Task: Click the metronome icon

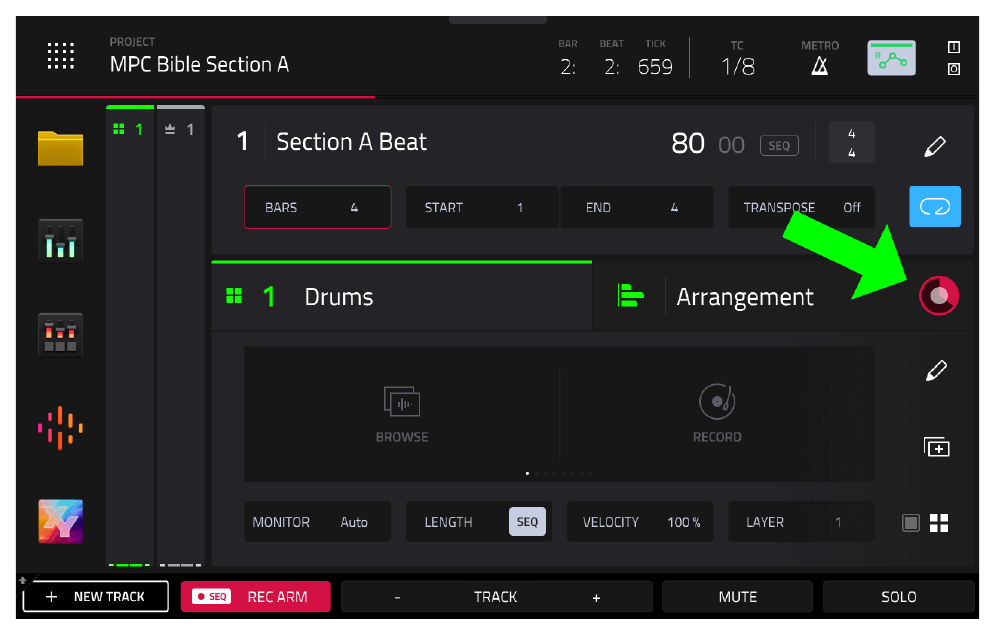Action: [x=819, y=65]
